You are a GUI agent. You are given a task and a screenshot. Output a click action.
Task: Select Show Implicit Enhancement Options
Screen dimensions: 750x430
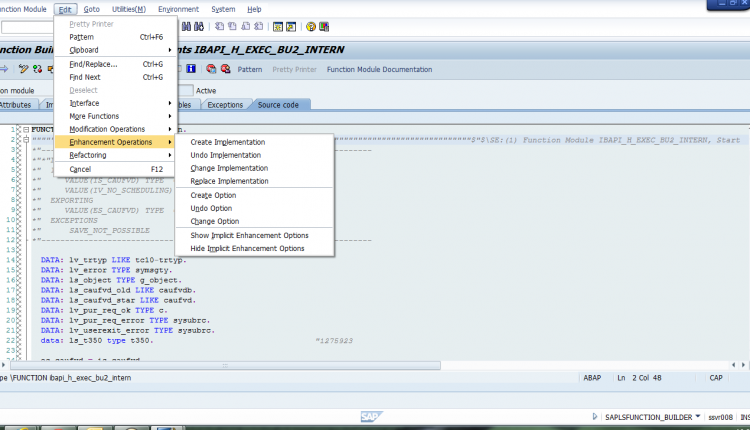[254, 235]
